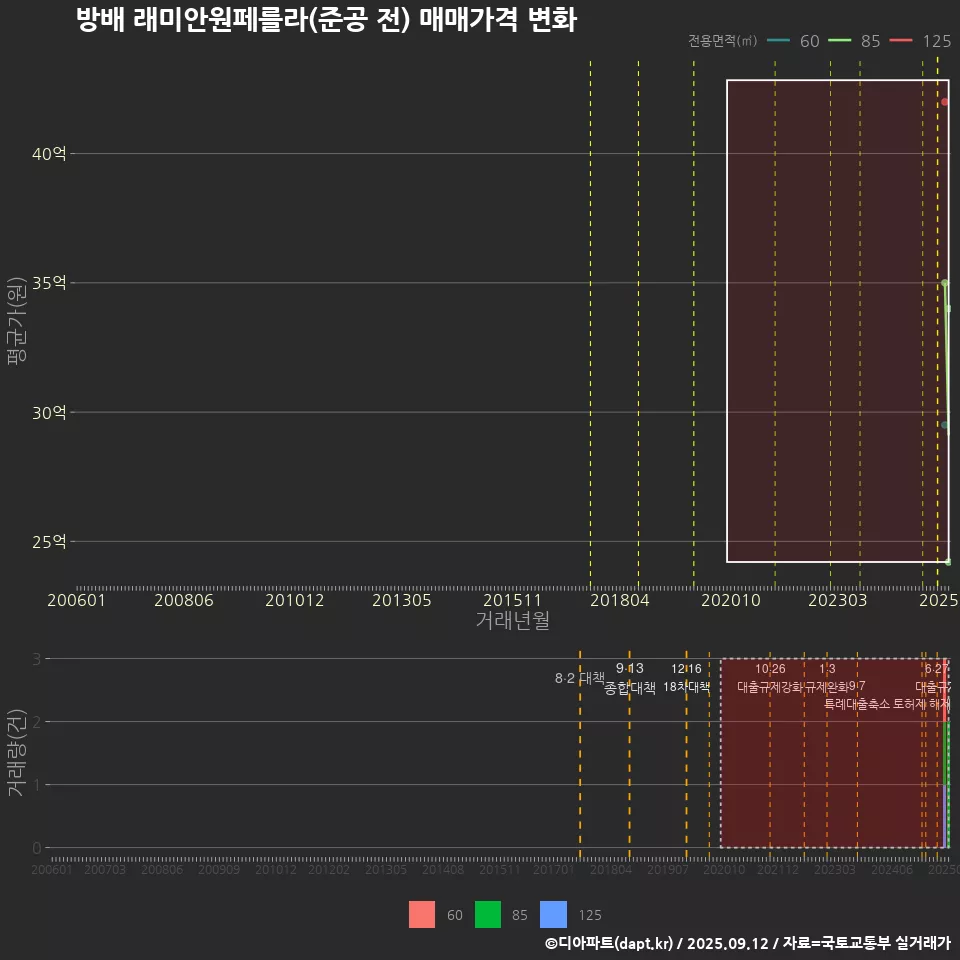Click '200703' on the volume chart x-axis
The height and width of the screenshot is (960, 960).
105,869
